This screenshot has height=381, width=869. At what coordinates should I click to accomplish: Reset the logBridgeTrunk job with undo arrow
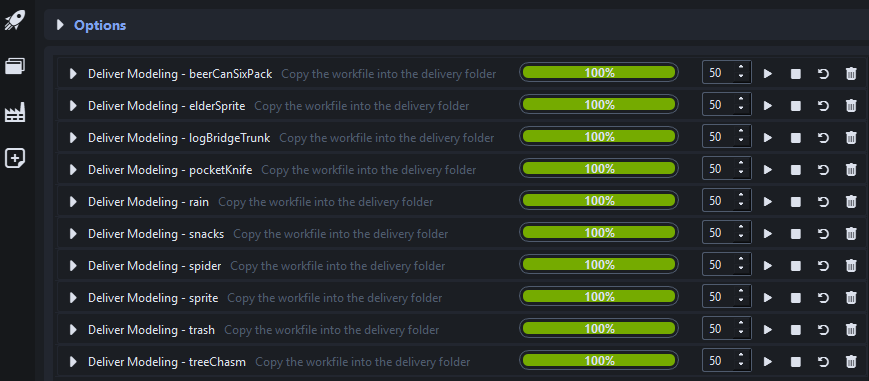pos(824,138)
